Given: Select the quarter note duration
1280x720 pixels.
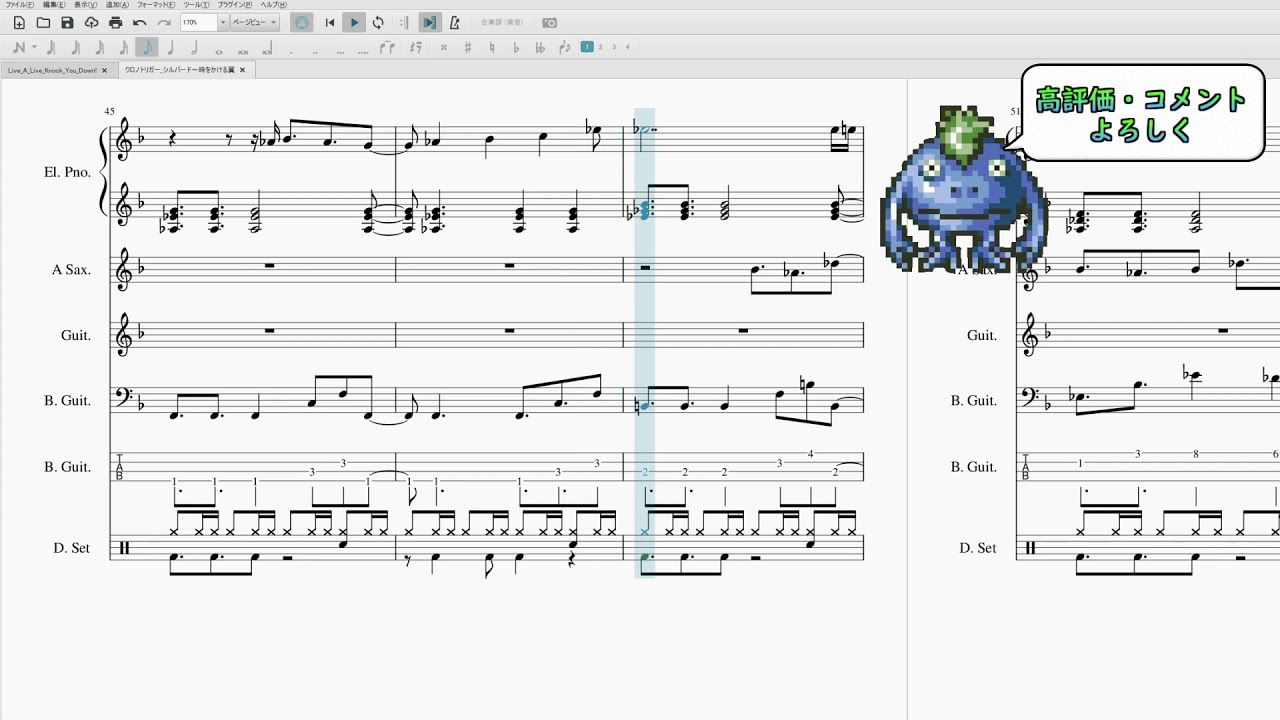Looking at the screenshot, I should [x=171, y=47].
